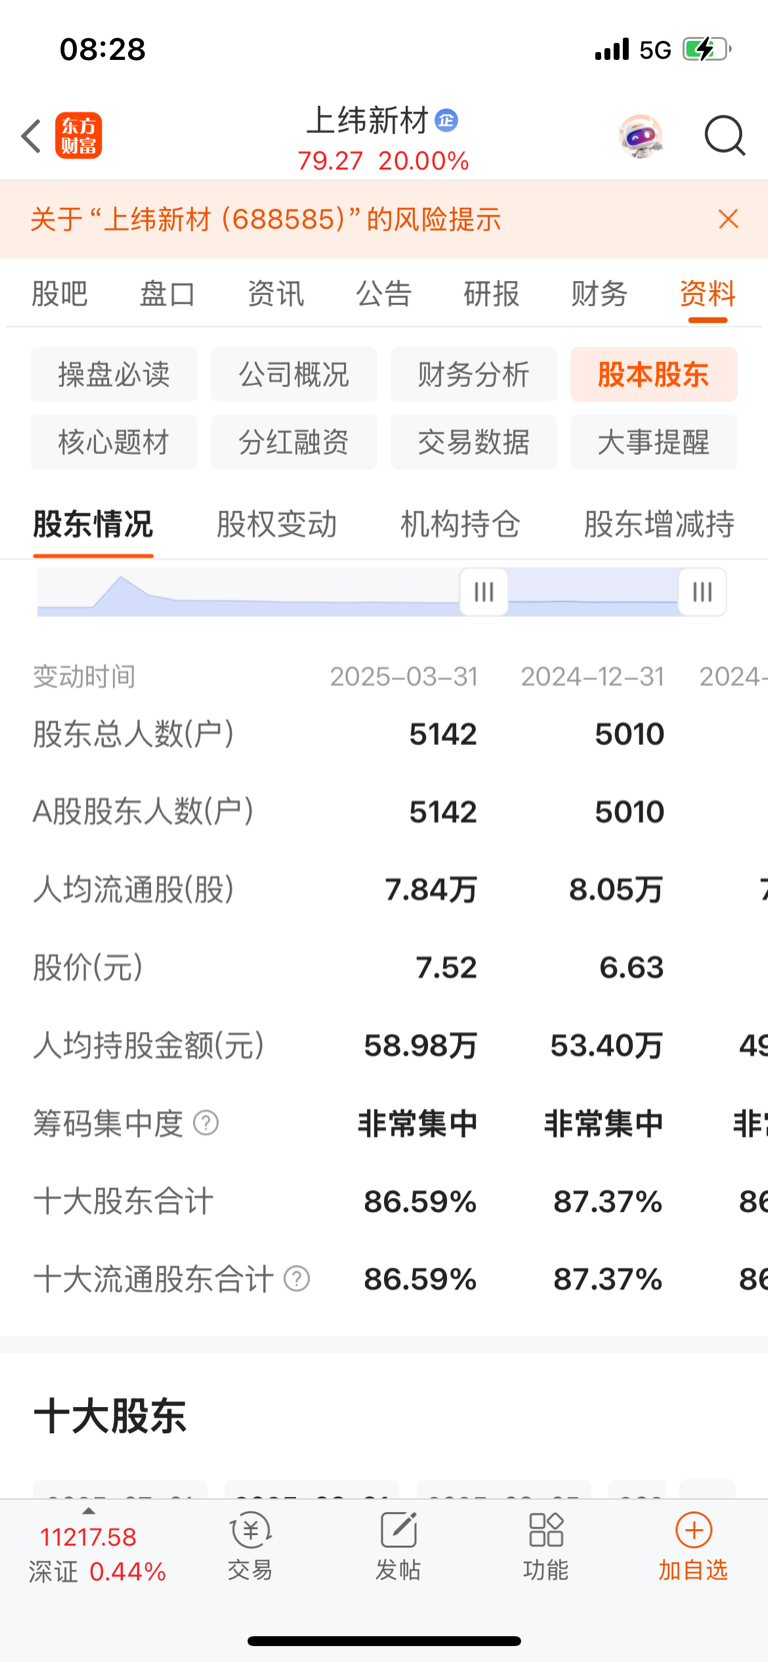Tap the 深证 index value 11217.58
Image resolution: width=768 pixels, height=1663 pixels.
point(88,1537)
